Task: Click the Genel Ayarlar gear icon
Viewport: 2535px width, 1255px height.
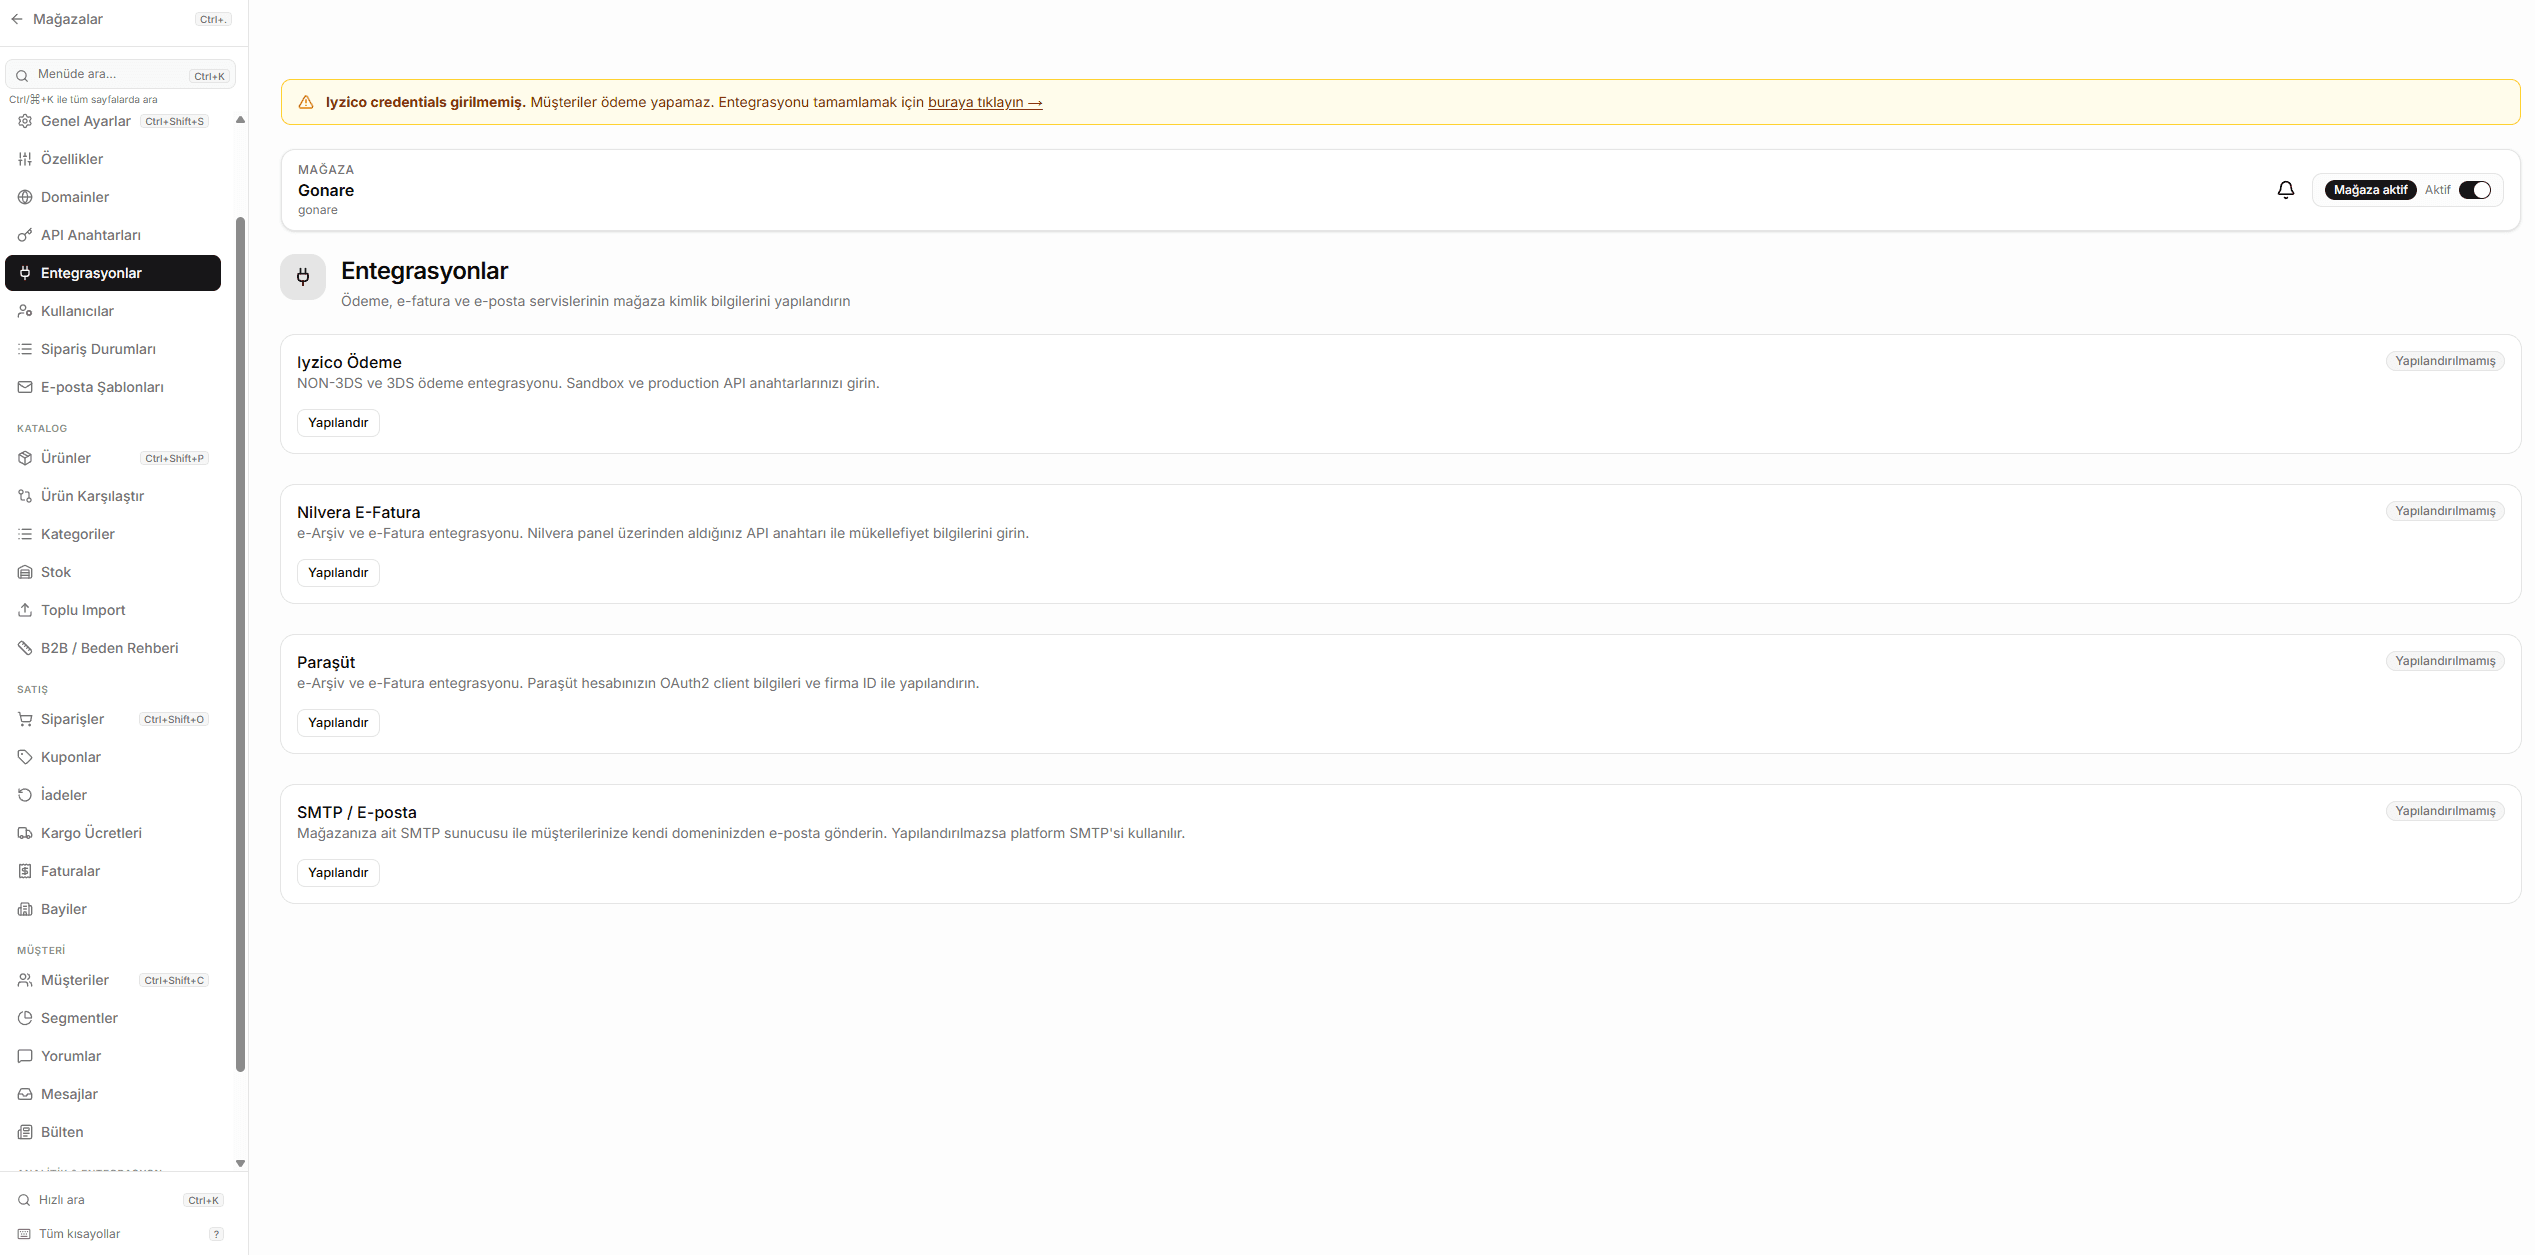Action: pyautogui.click(x=25, y=121)
